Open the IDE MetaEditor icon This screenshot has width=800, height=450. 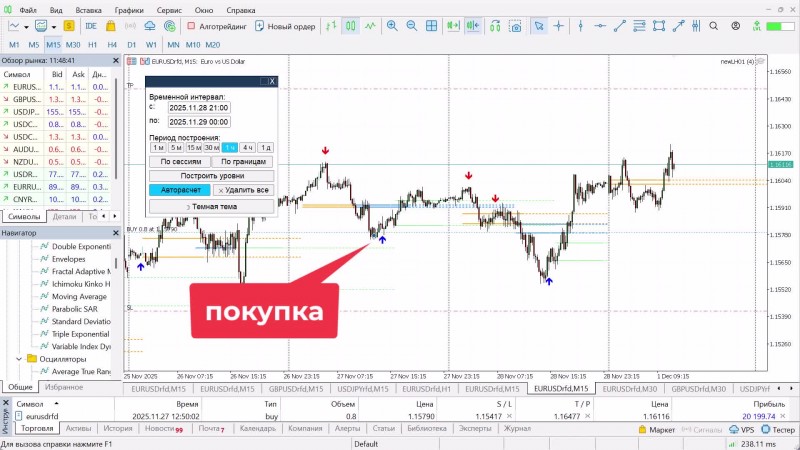tap(91, 26)
